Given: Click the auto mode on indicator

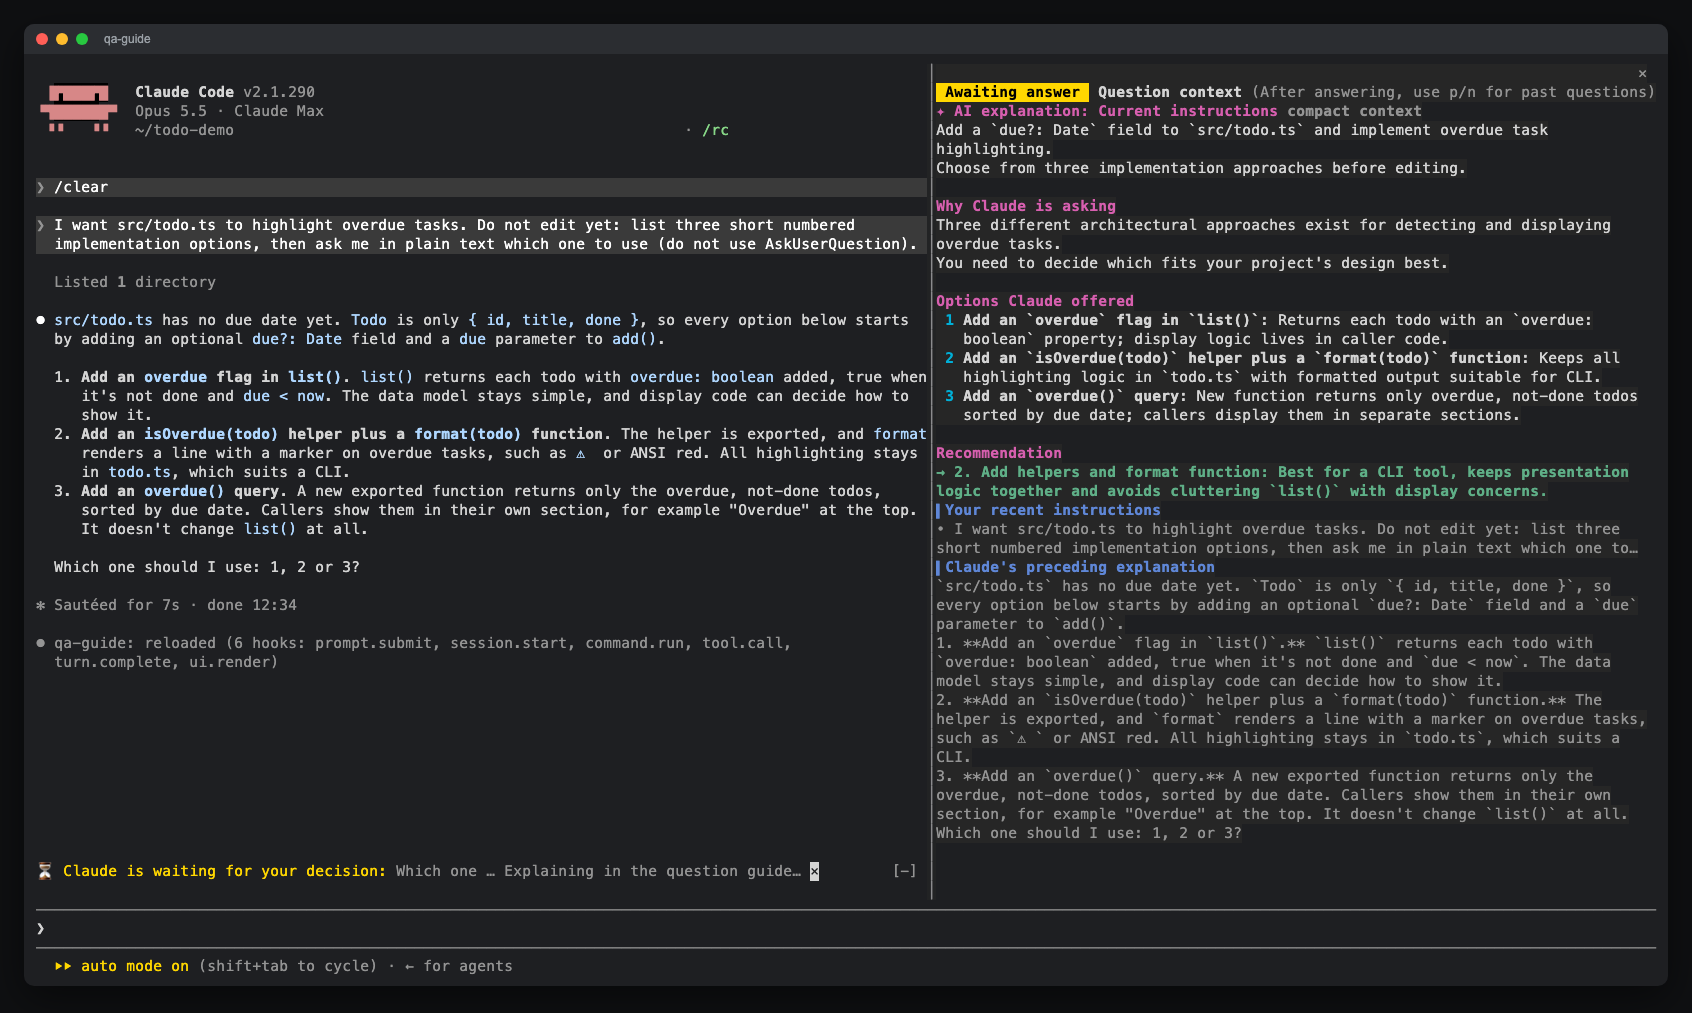Looking at the screenshot, I should (135, 966).
